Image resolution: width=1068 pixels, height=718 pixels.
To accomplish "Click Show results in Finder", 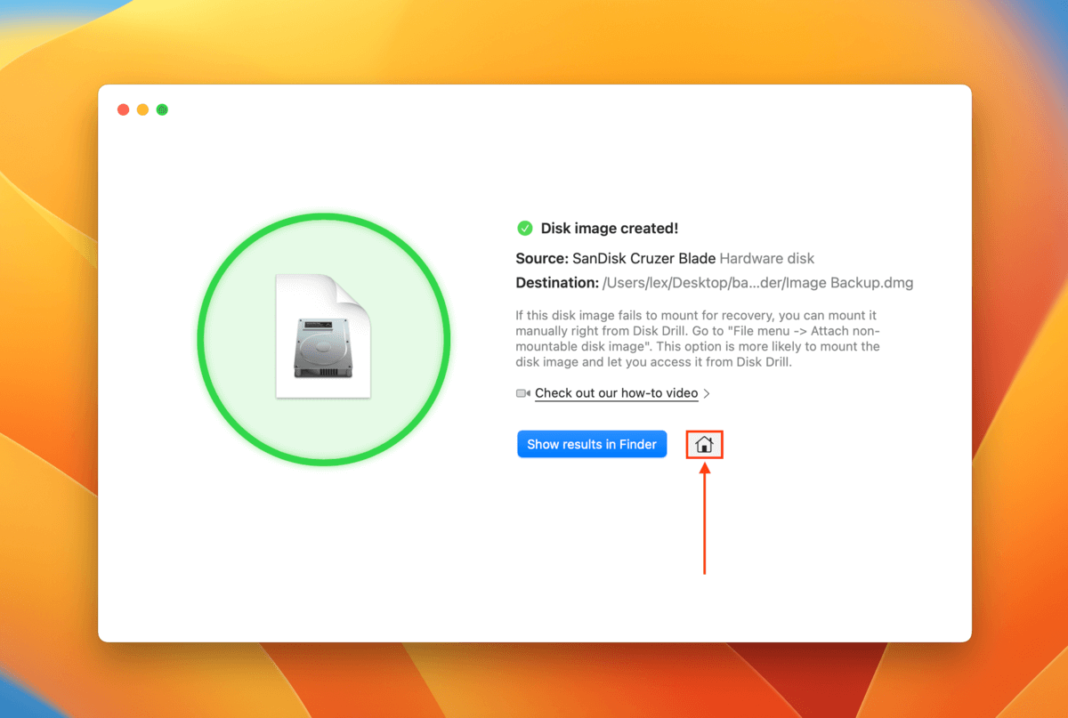I will 591,443.
